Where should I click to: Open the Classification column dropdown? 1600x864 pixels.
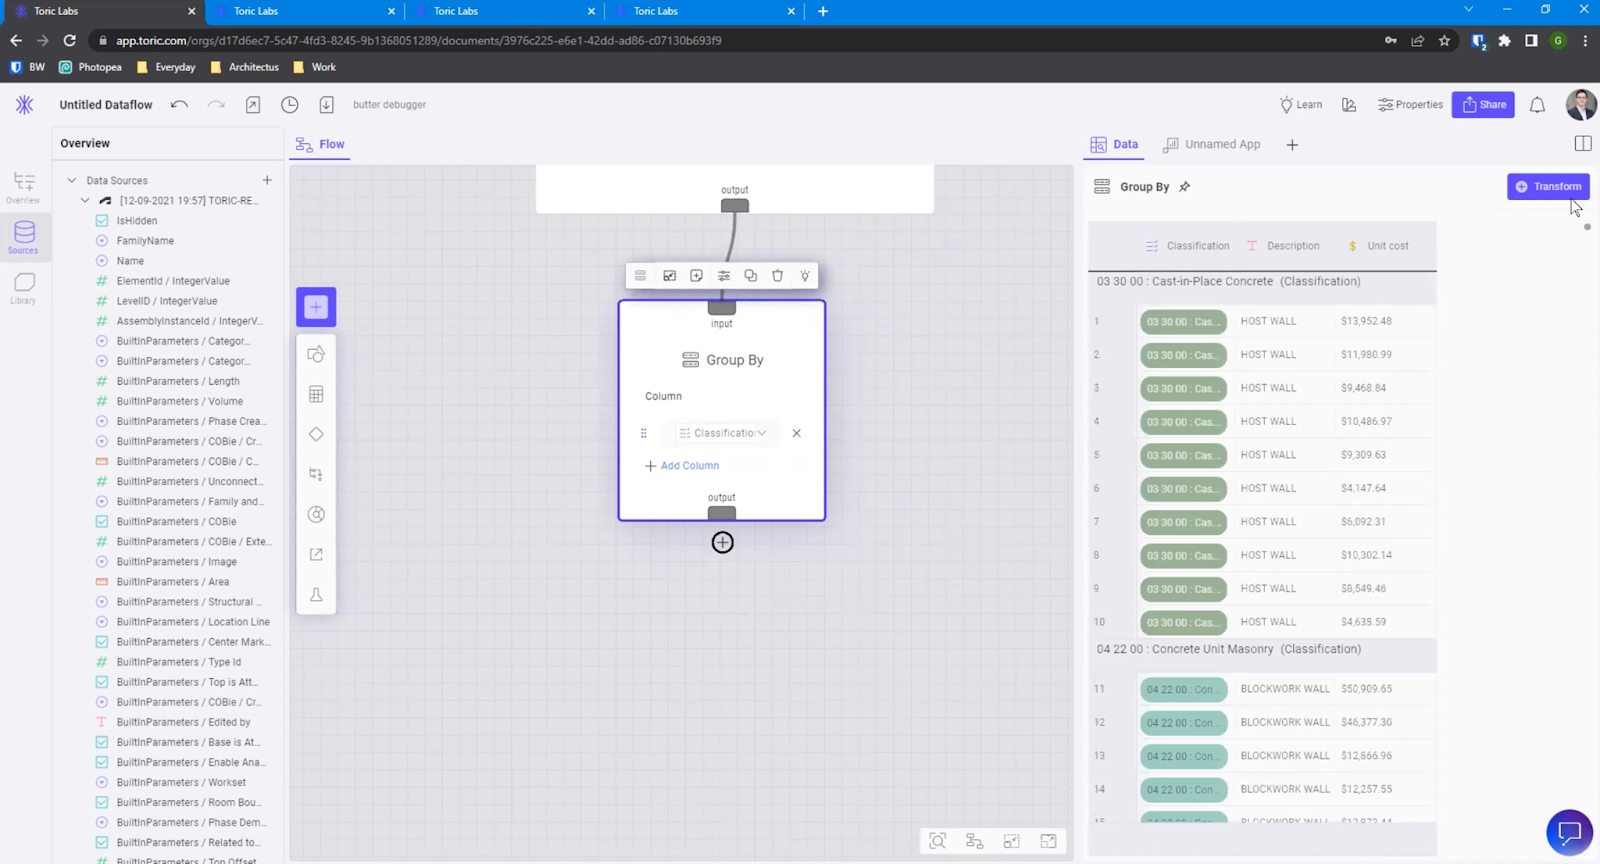point(722,433)
